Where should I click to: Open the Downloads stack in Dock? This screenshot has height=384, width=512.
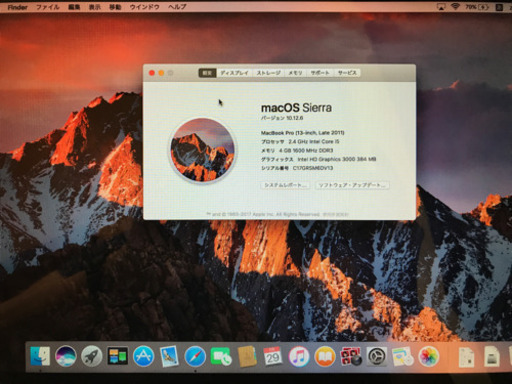[492, 357]
